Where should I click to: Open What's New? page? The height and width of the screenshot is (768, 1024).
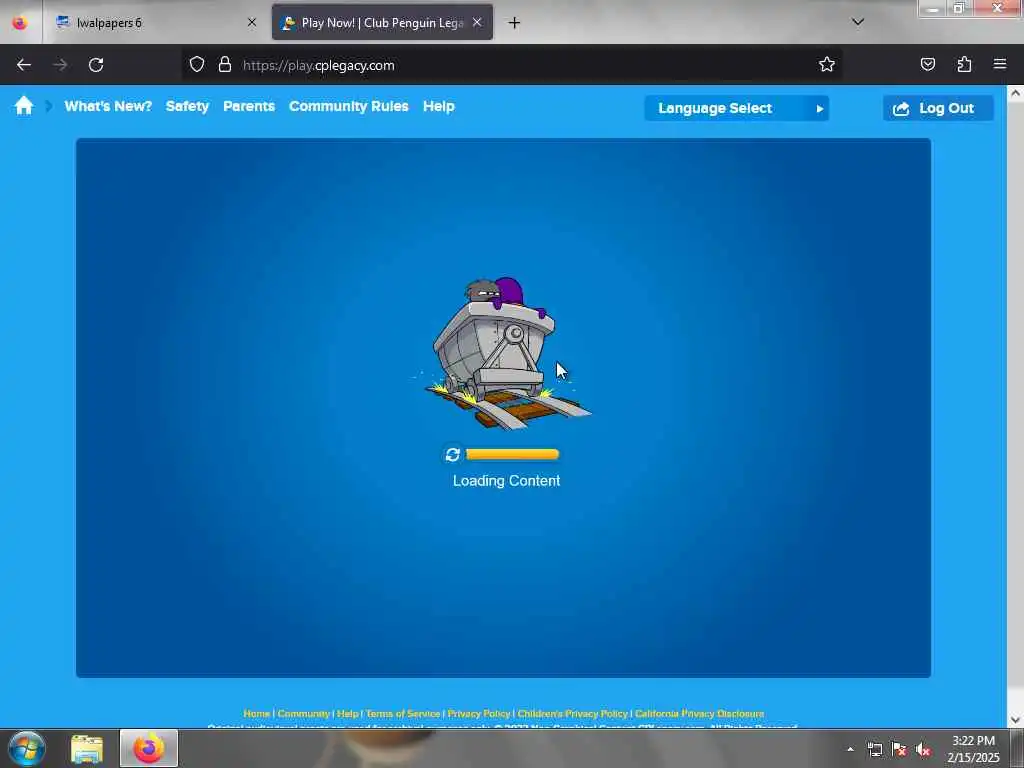pyautogui.click(x=108, y=106)
